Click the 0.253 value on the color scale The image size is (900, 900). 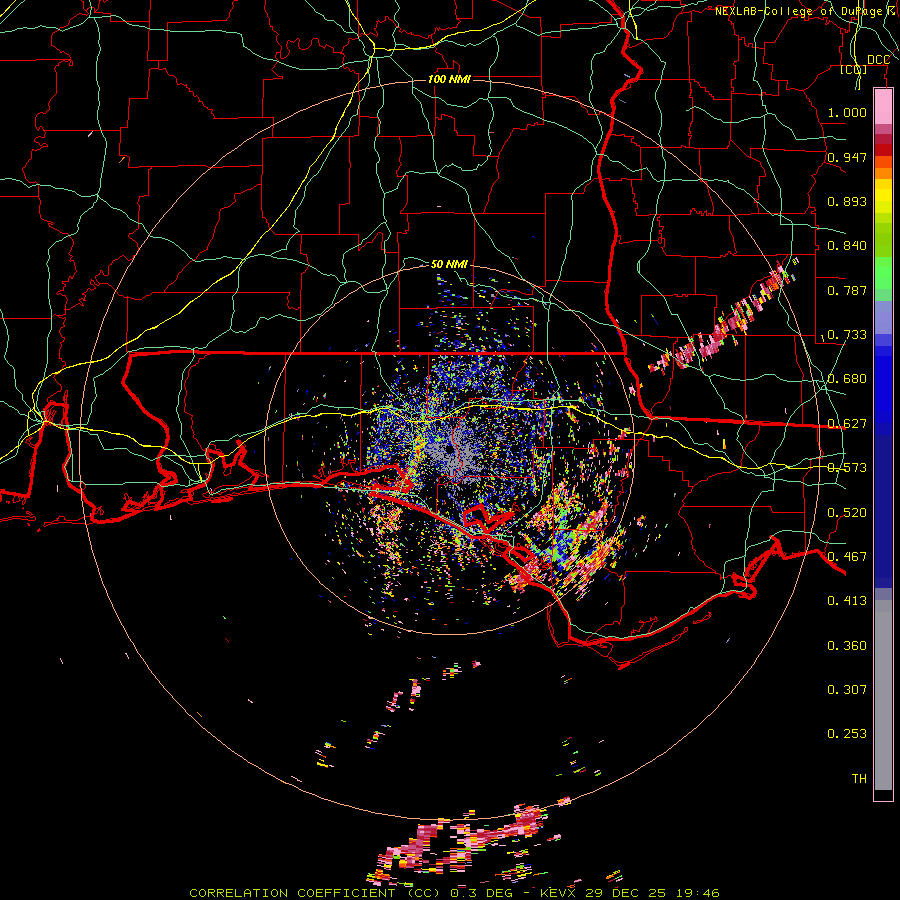click(x=847, y=734)
